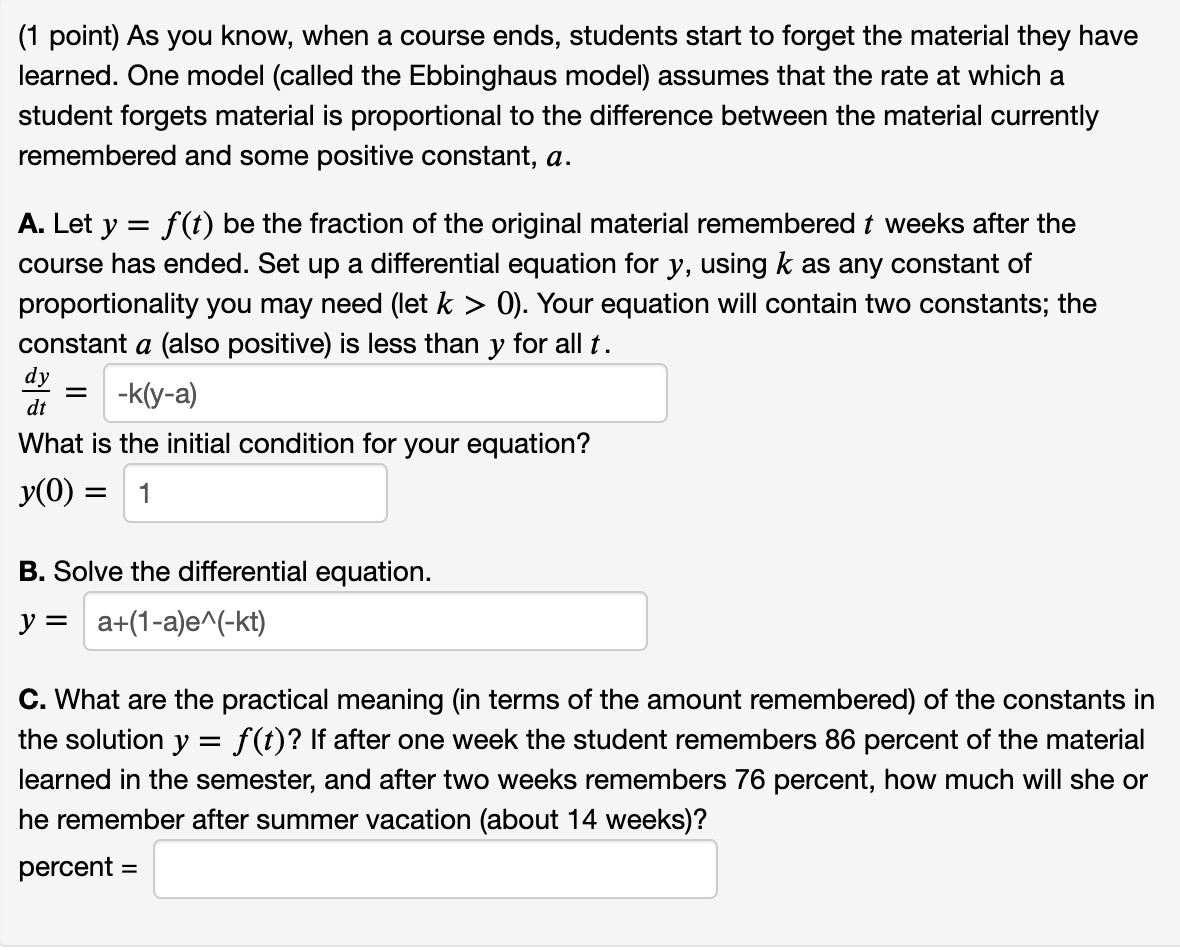1180x950 pixels.
Task: Click the bold heading for Part B
Action: pyautogui.click(x=31, y=571)
